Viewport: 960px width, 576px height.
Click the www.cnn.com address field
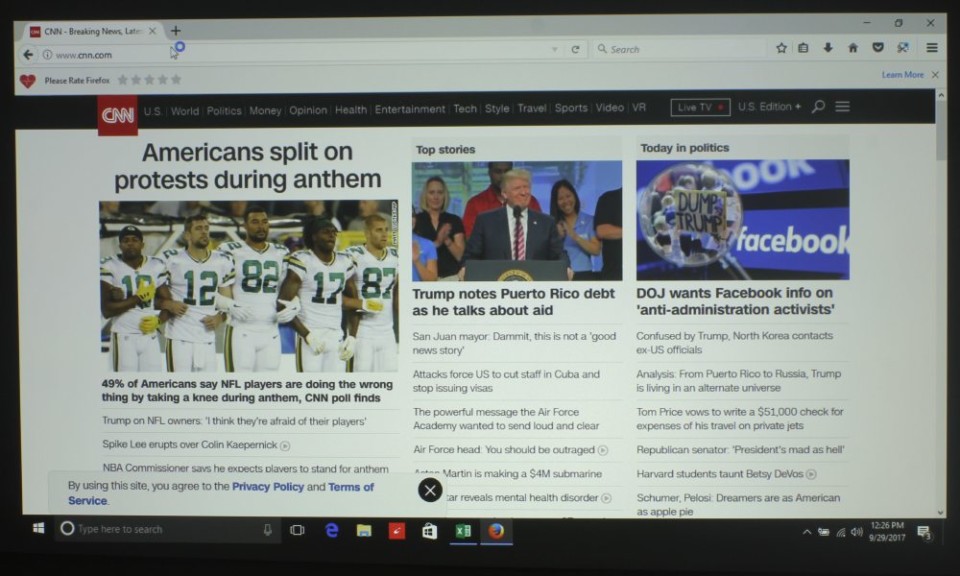(294, 54)
